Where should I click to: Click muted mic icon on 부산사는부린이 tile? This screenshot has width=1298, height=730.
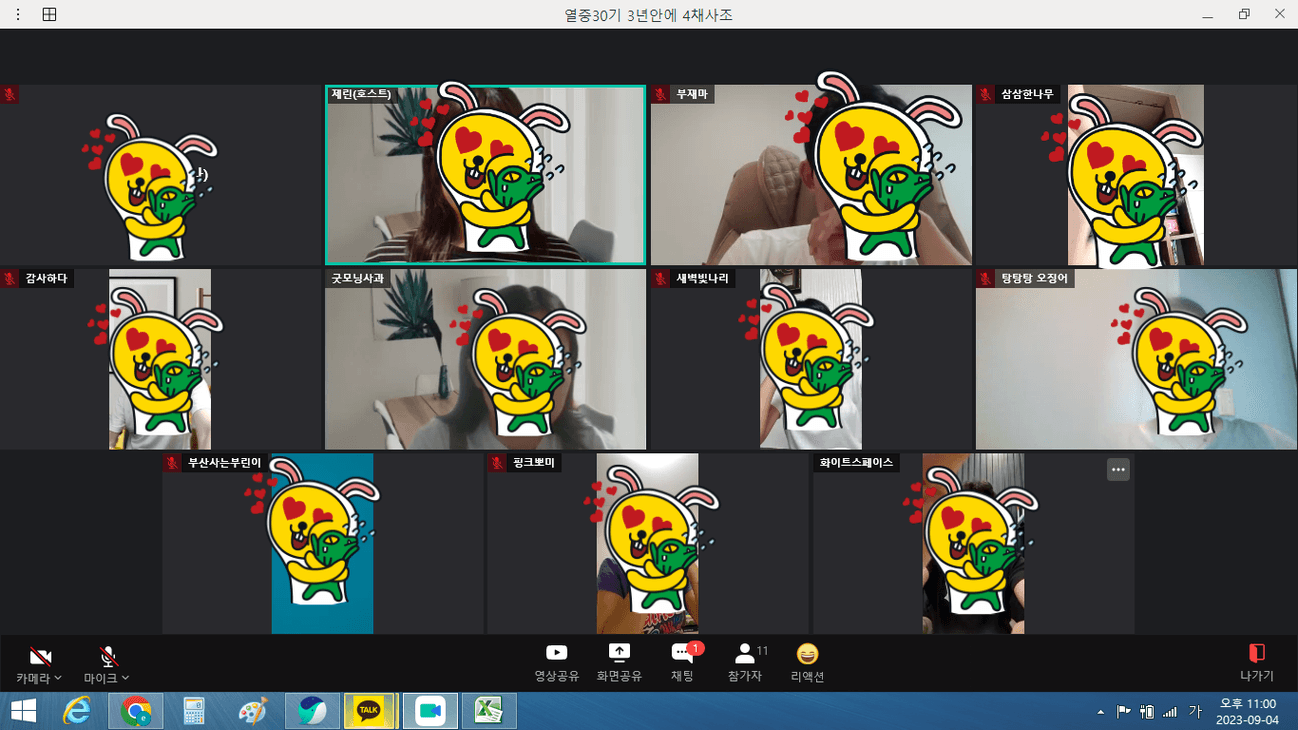tap(172, 463)
